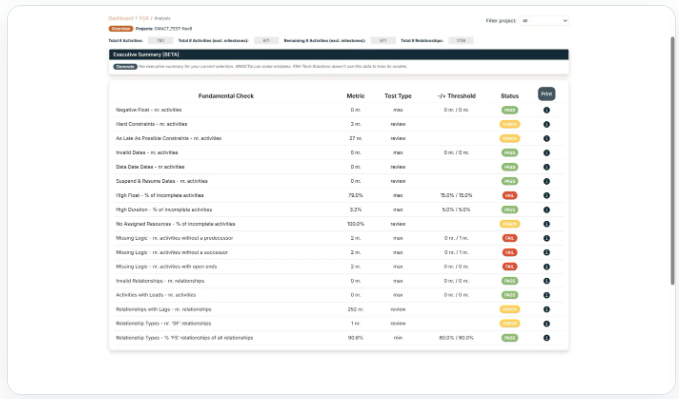The image size is (679, 399).
Task: Click the 'Hard Constraints - nr. activities' row label
Action: point(152,124)
